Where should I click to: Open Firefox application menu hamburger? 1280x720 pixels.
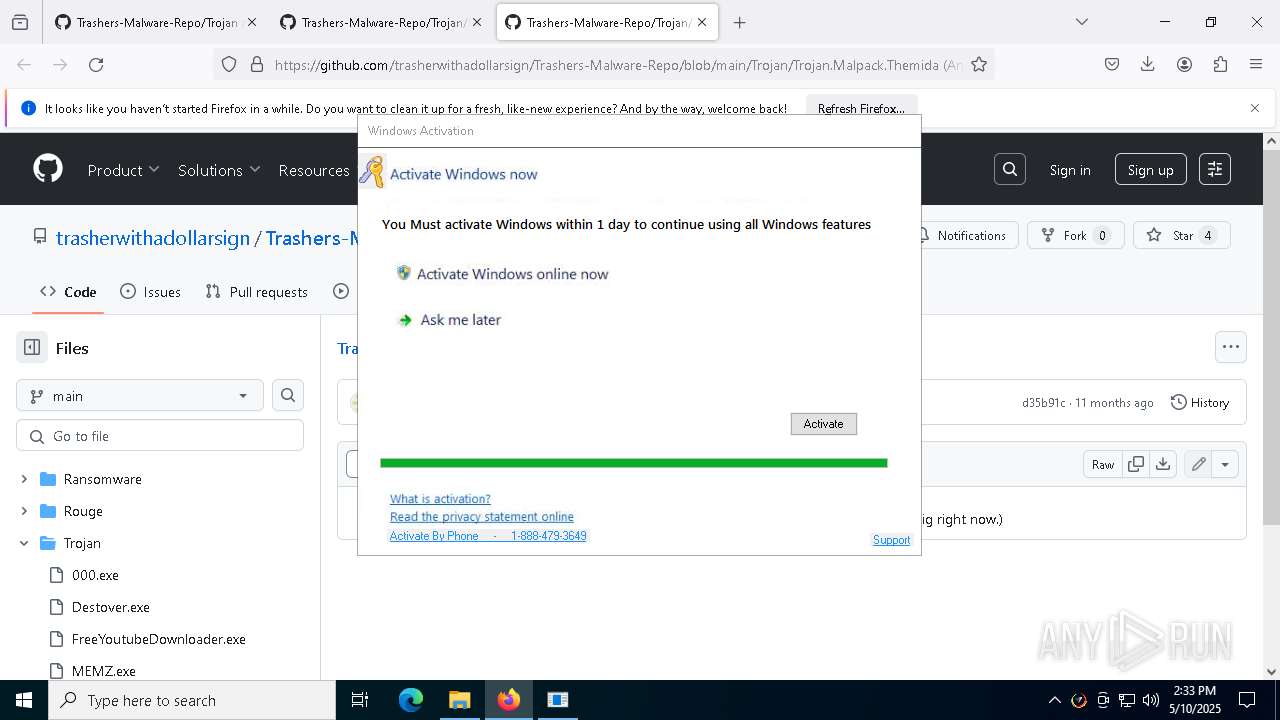click(x=1256, y=64)
